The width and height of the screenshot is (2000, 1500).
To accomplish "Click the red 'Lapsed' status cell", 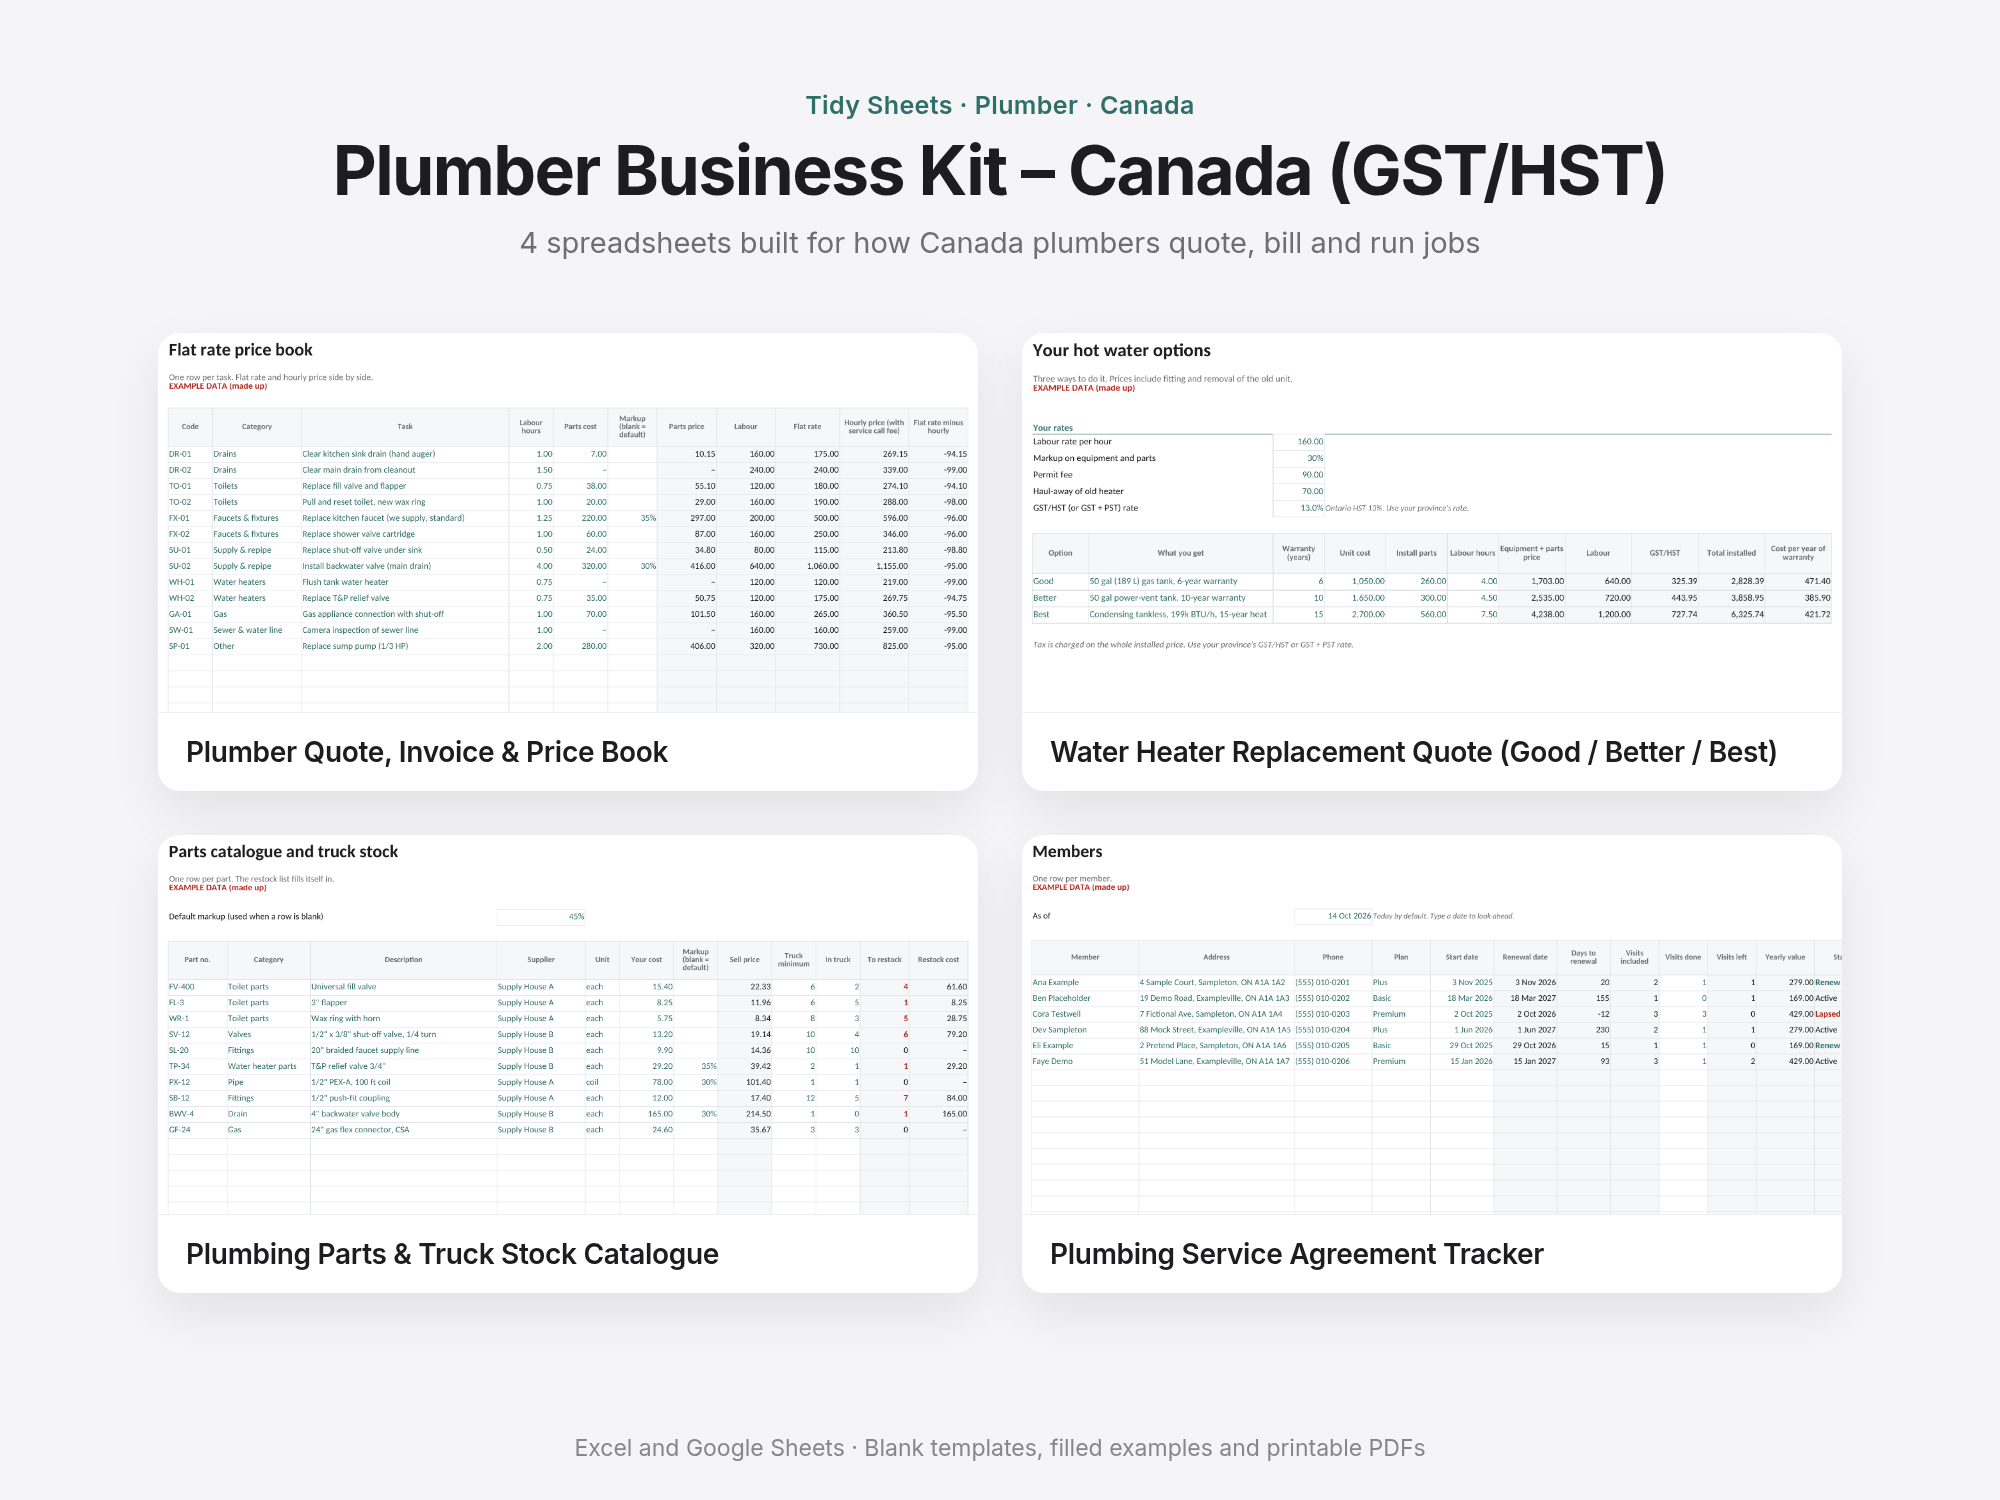I will click(1828, 1014).
